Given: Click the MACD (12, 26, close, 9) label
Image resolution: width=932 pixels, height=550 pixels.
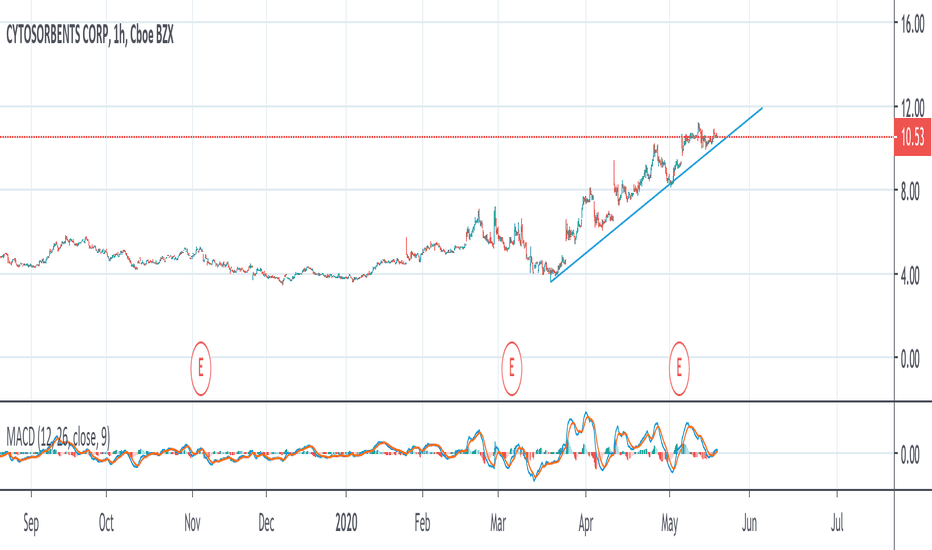Looking at the screenshot, I should point(58,438).
